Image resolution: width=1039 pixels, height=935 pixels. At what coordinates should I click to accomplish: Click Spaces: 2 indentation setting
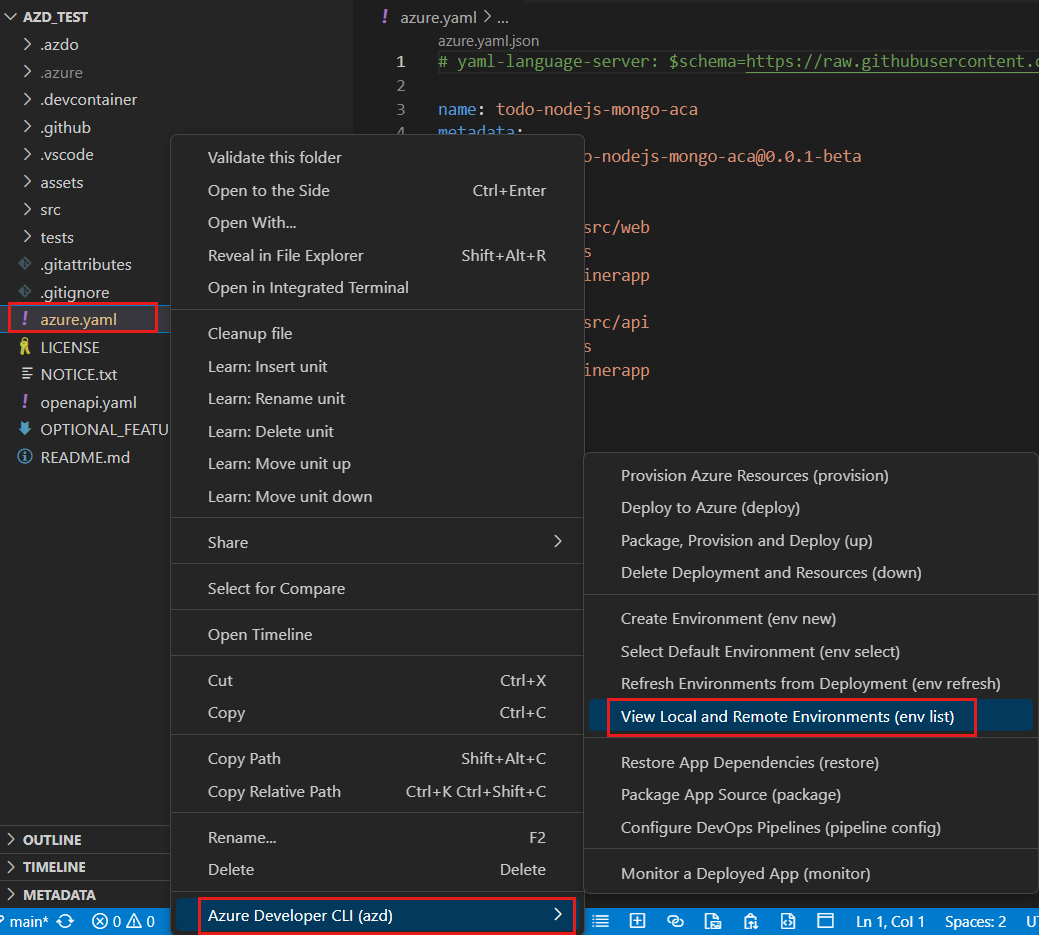click(975, 922)
